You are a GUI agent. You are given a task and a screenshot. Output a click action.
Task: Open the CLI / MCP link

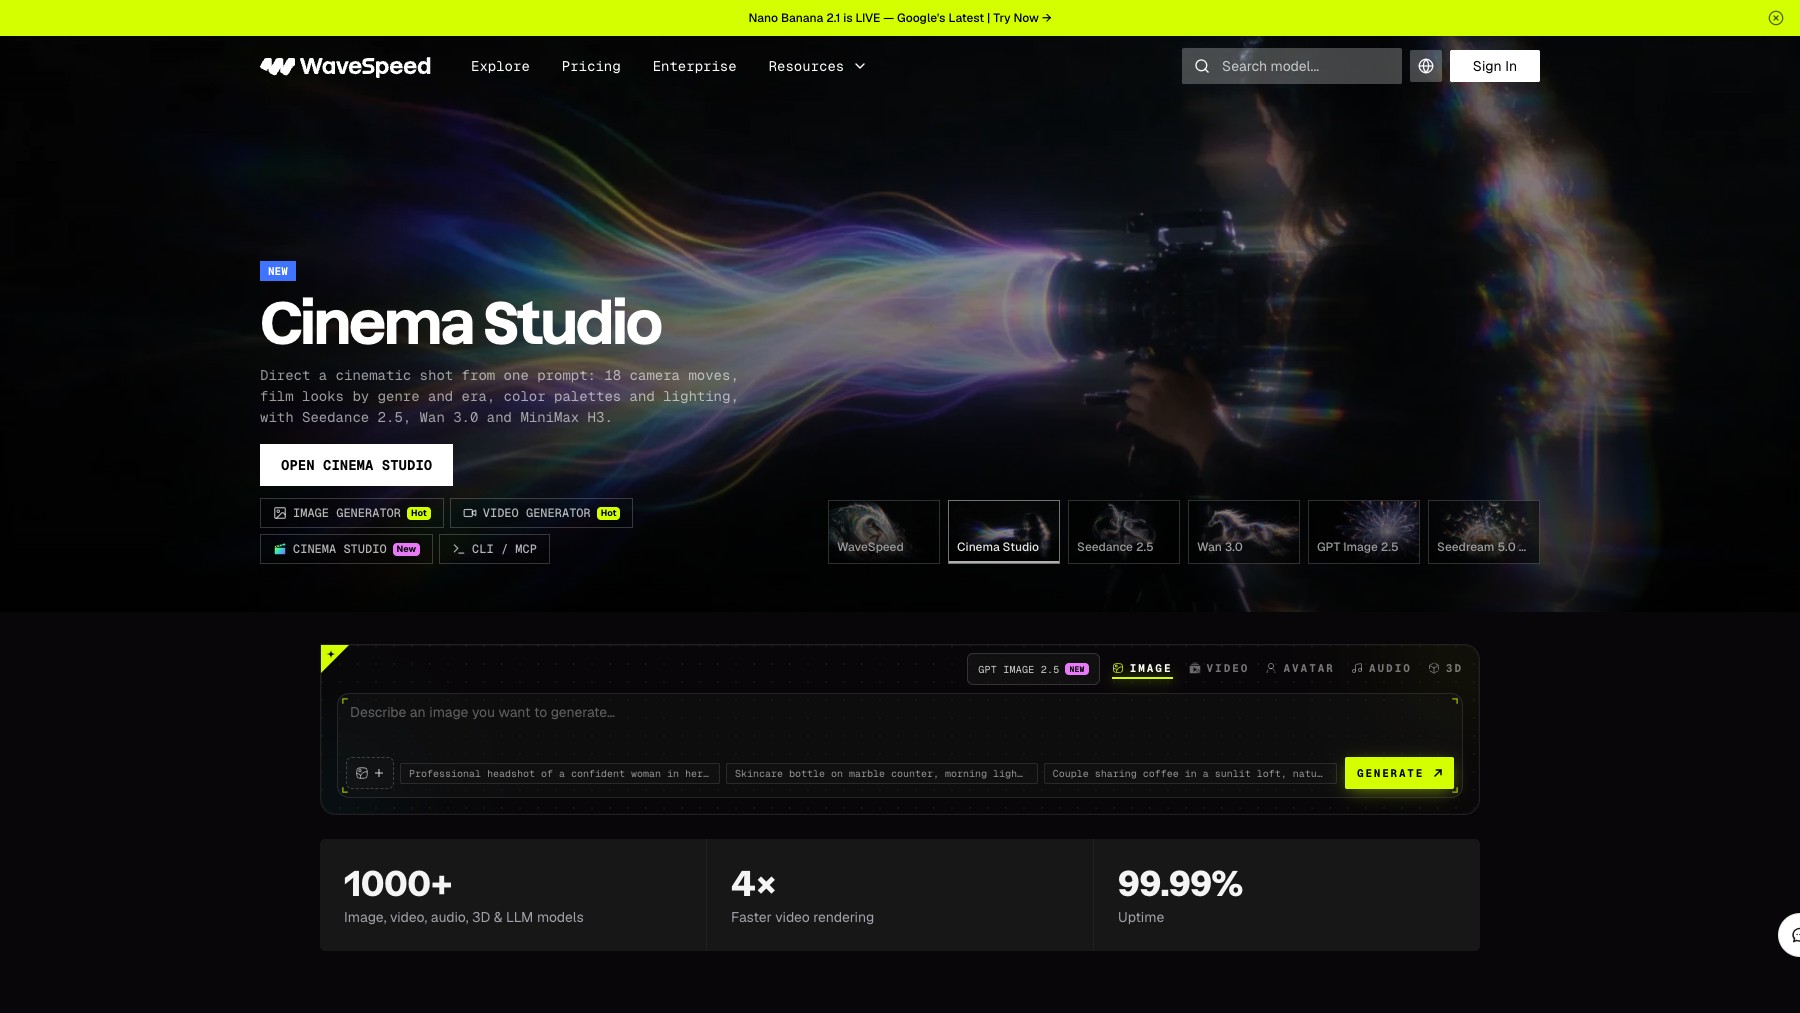click(x=494, y=549)
